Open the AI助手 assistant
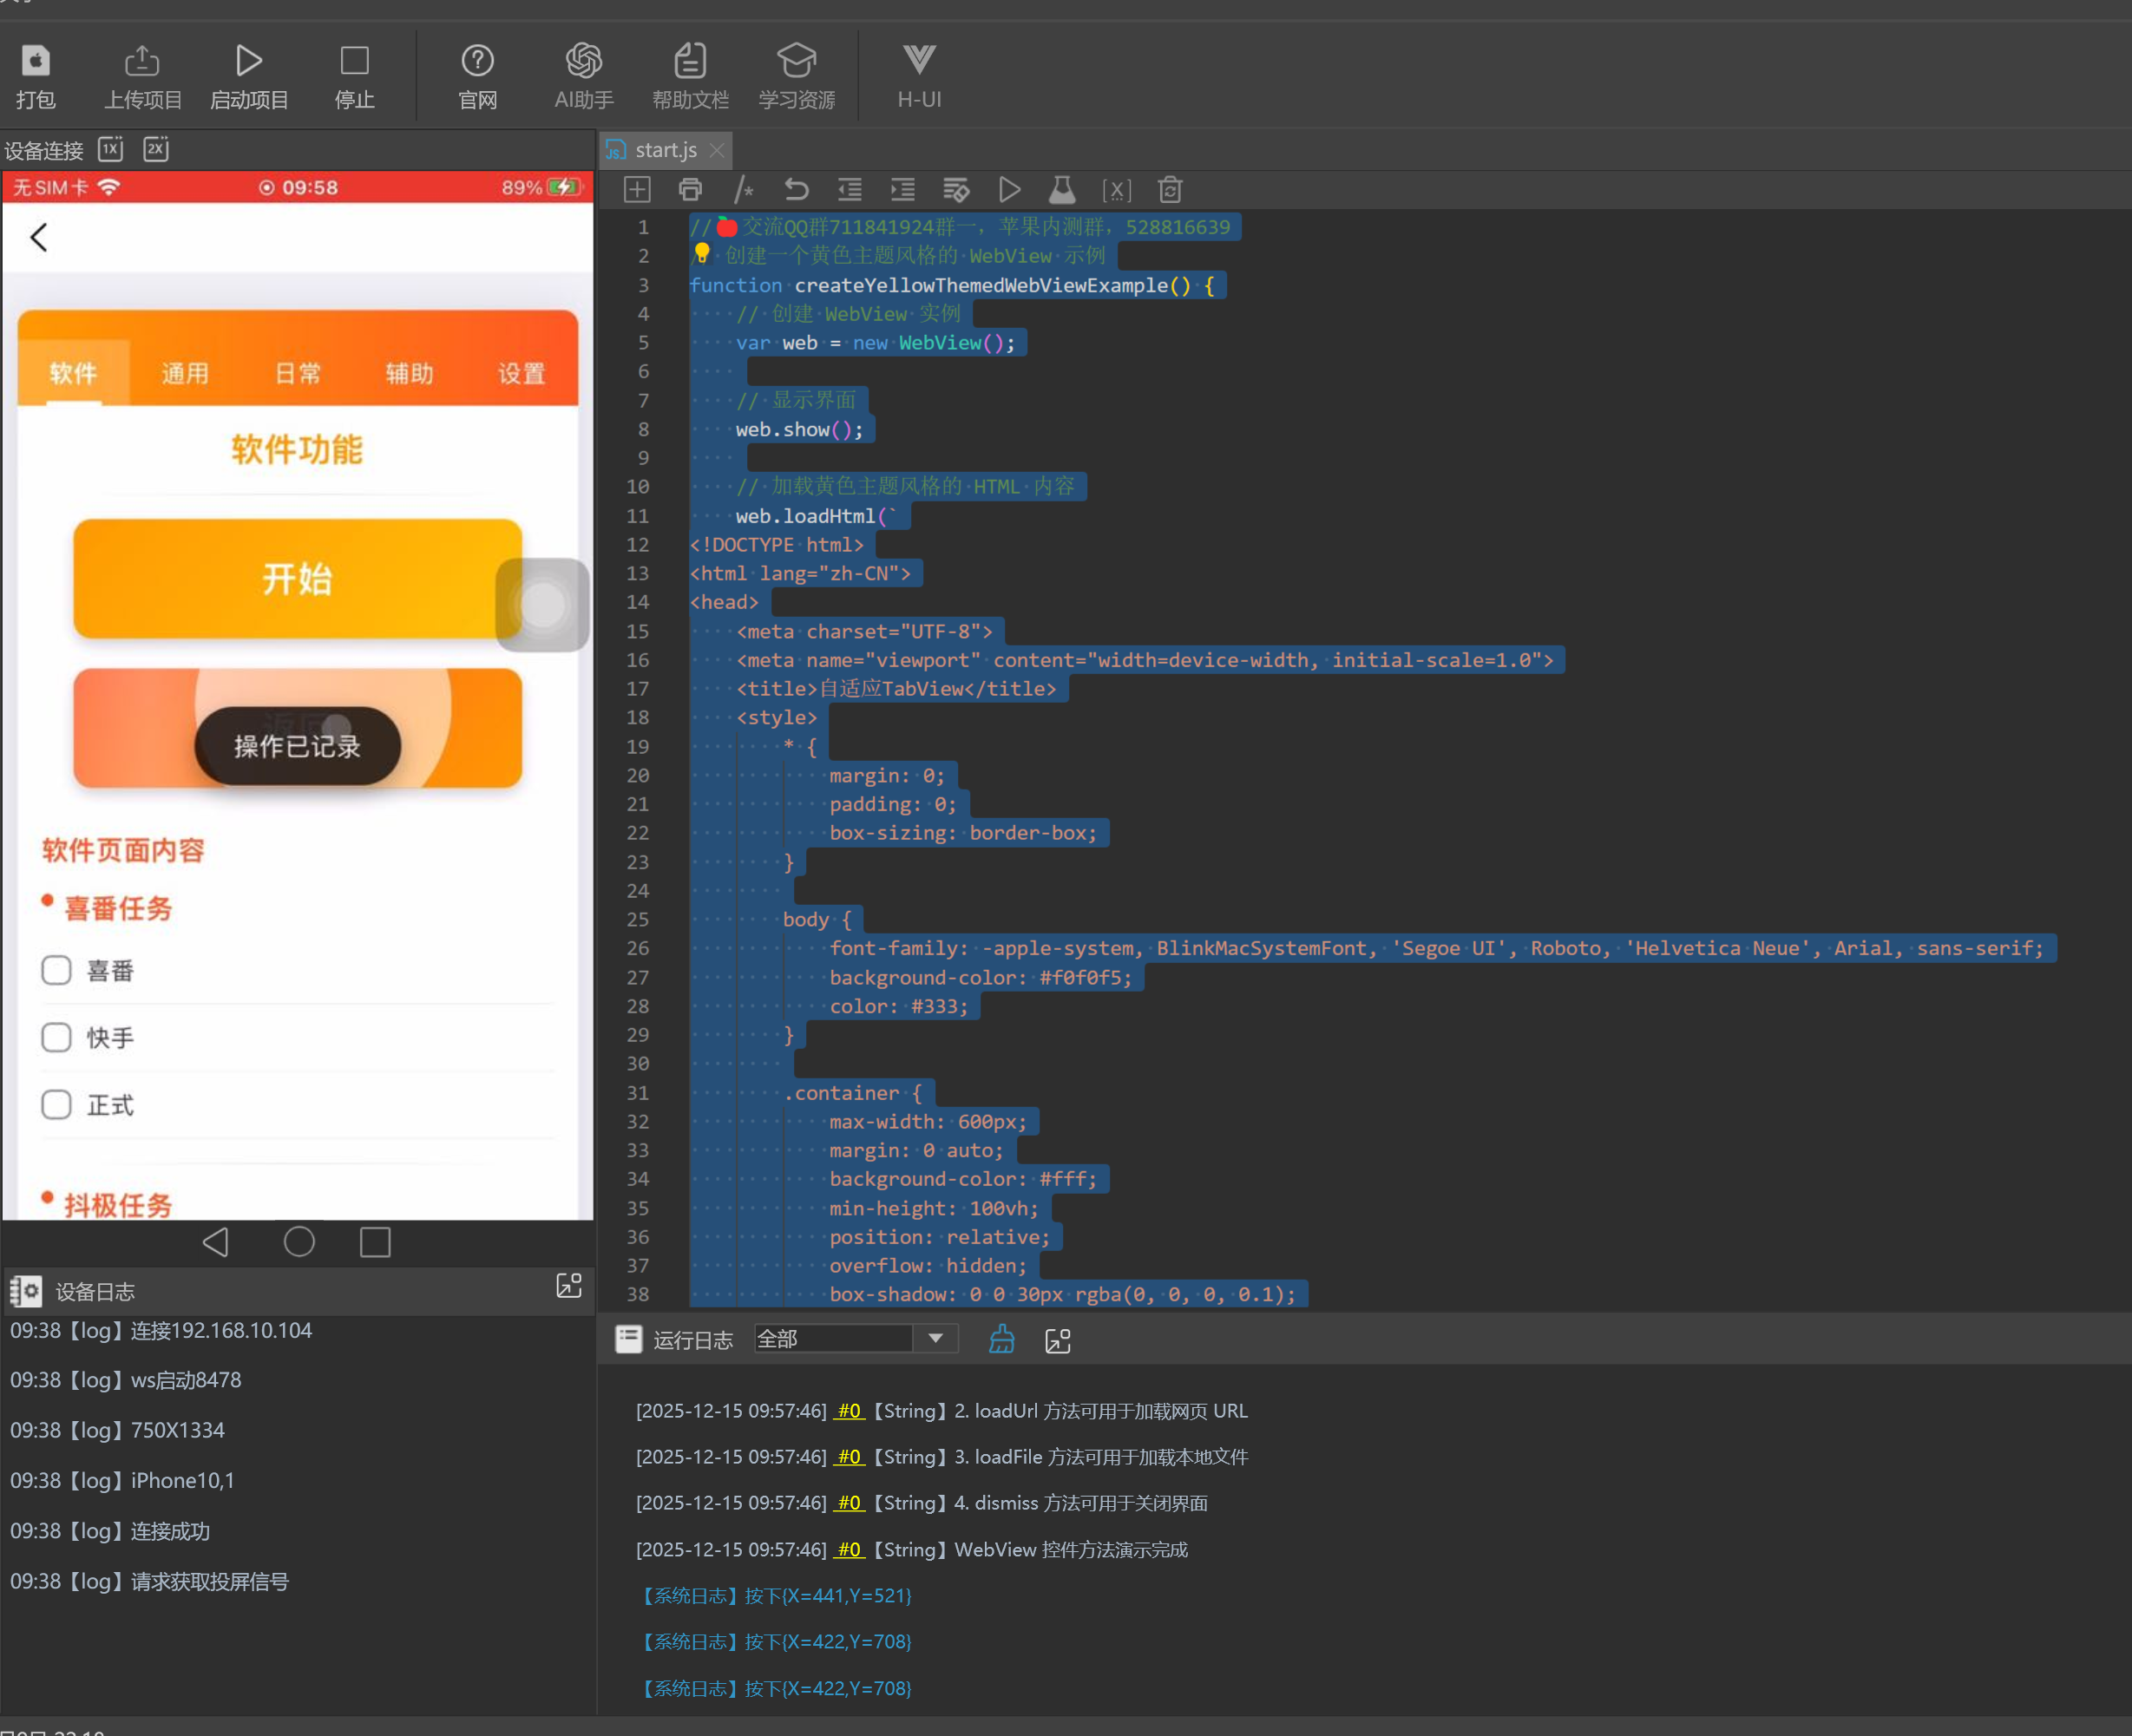Viewport: 2132px width, 1736px height. 584,62
